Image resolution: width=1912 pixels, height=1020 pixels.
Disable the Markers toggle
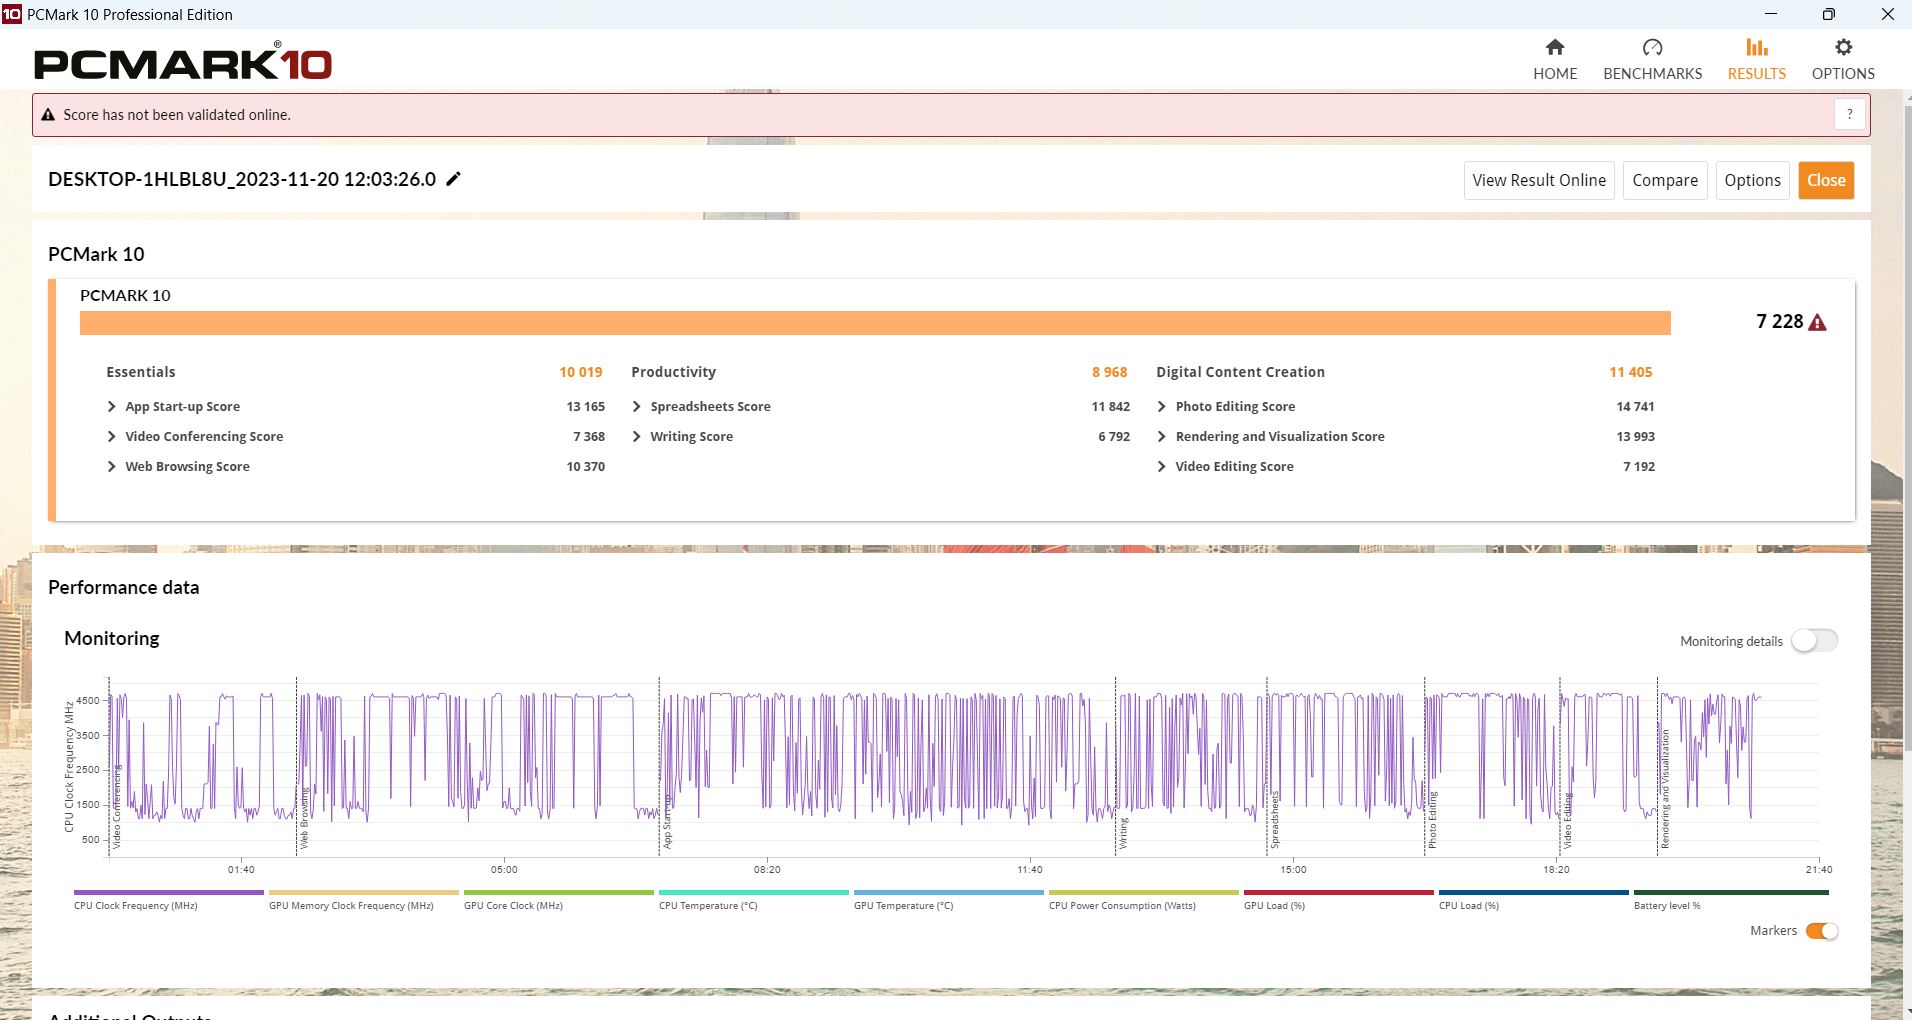click(1822, 931)
